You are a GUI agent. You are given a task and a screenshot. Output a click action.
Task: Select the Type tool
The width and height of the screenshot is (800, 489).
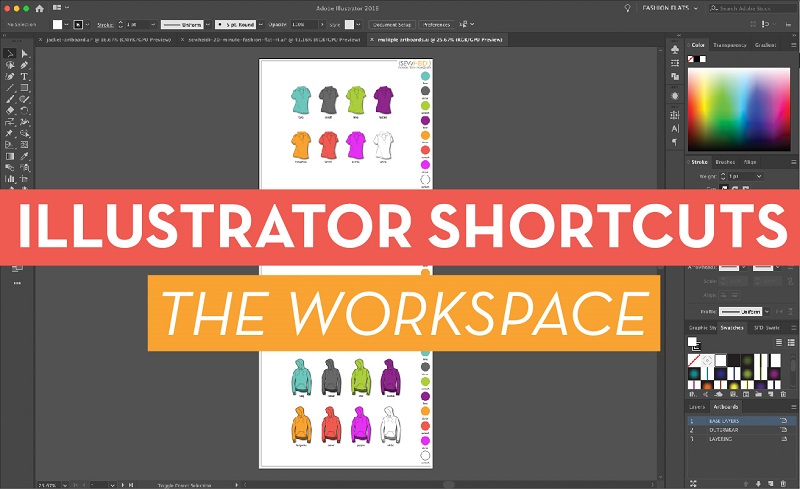click(24, 77)
